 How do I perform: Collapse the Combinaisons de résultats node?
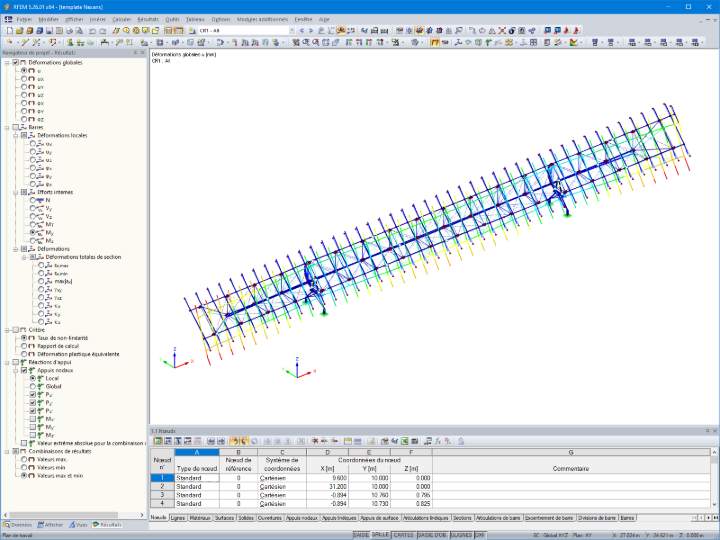(7, 451)
